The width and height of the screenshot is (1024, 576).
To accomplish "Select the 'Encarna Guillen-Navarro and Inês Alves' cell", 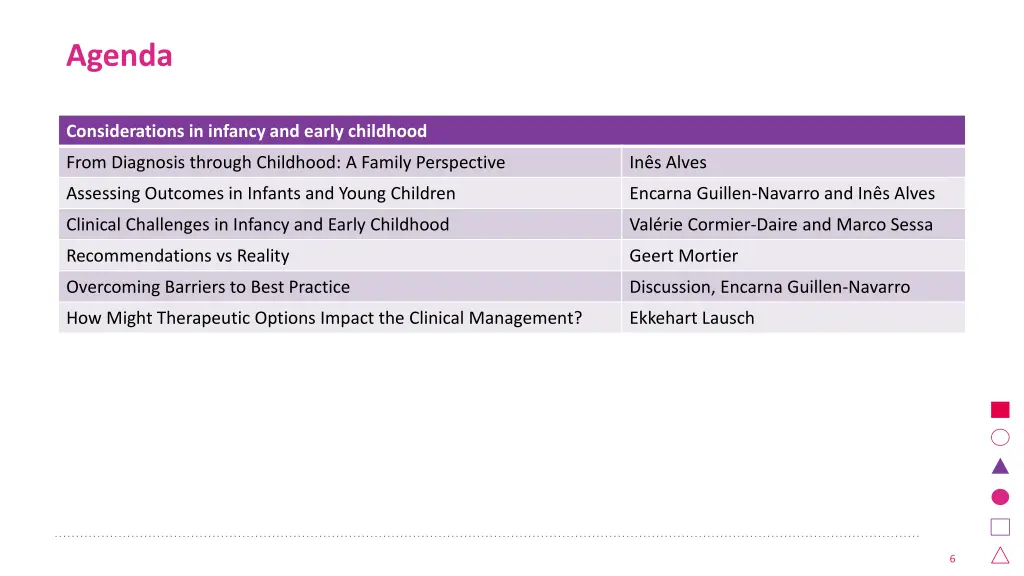I will point(793,193).
